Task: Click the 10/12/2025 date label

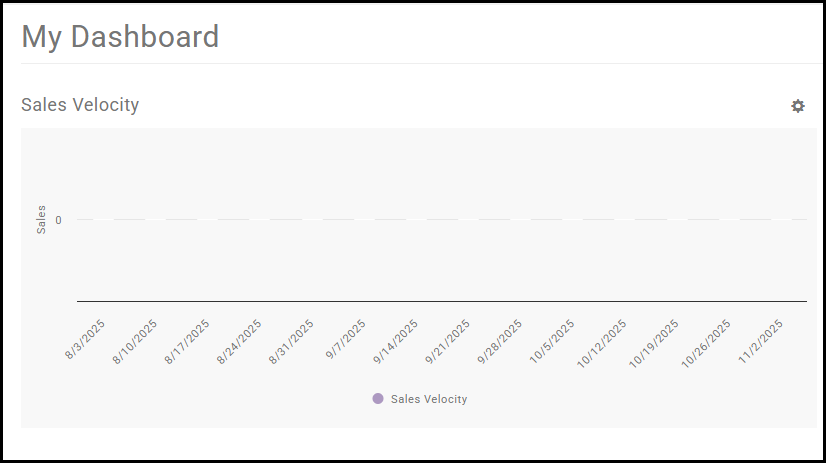Action: point(601,343)
